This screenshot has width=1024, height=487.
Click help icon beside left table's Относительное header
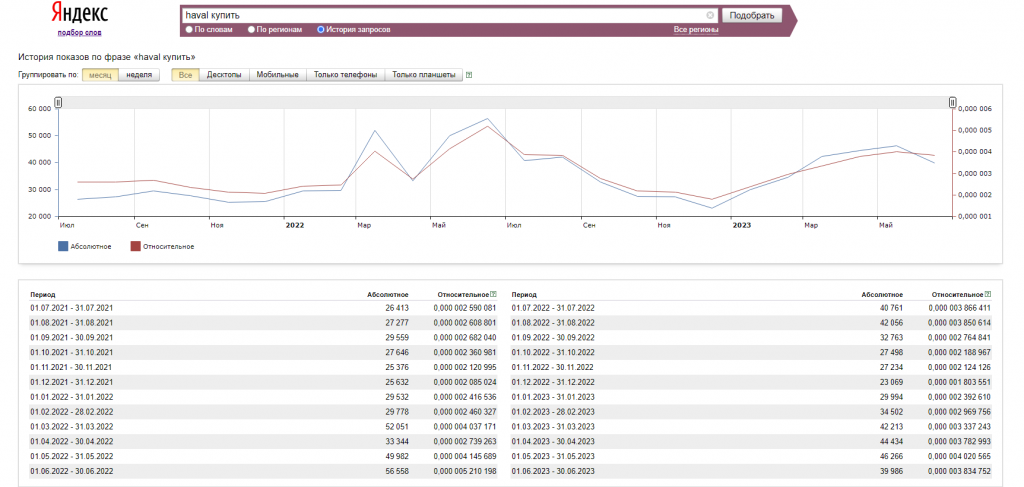point(493,295)
